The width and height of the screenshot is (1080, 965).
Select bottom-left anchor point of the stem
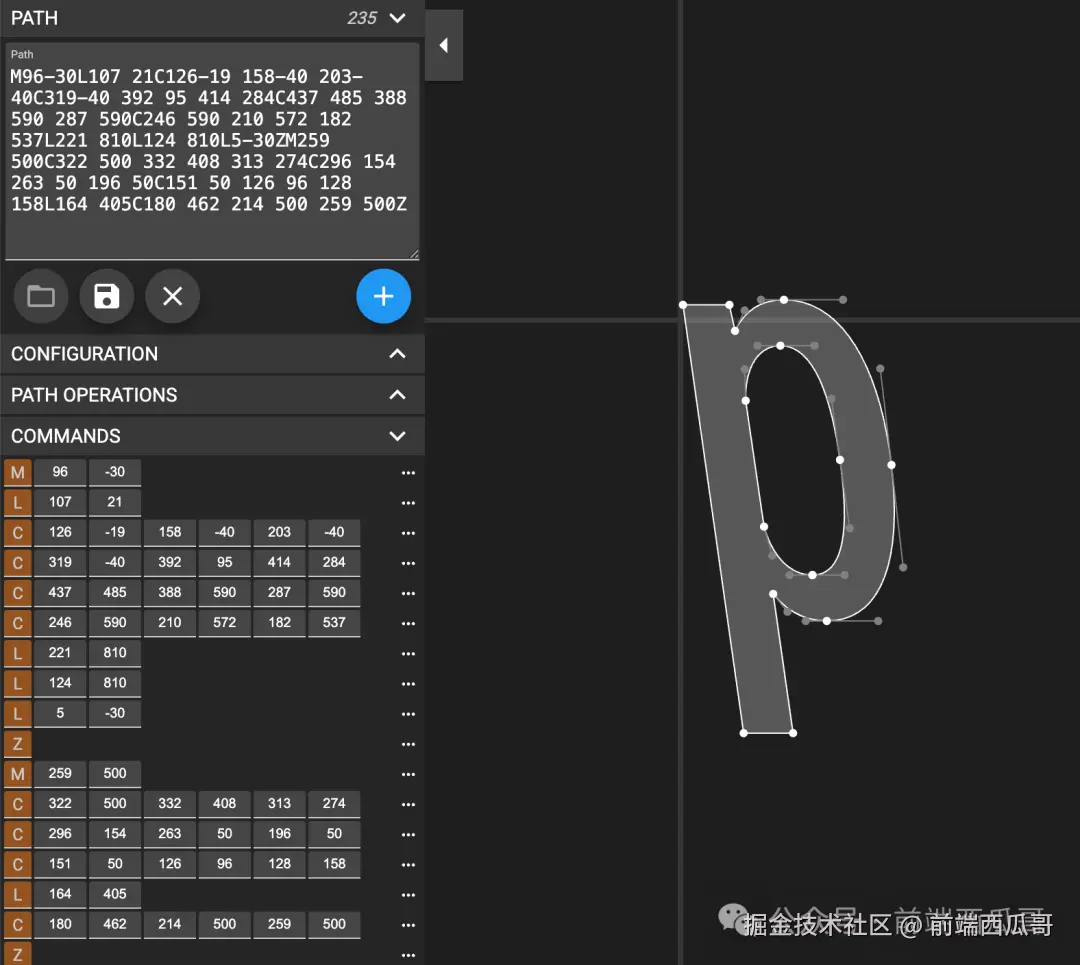pos(744,733)
